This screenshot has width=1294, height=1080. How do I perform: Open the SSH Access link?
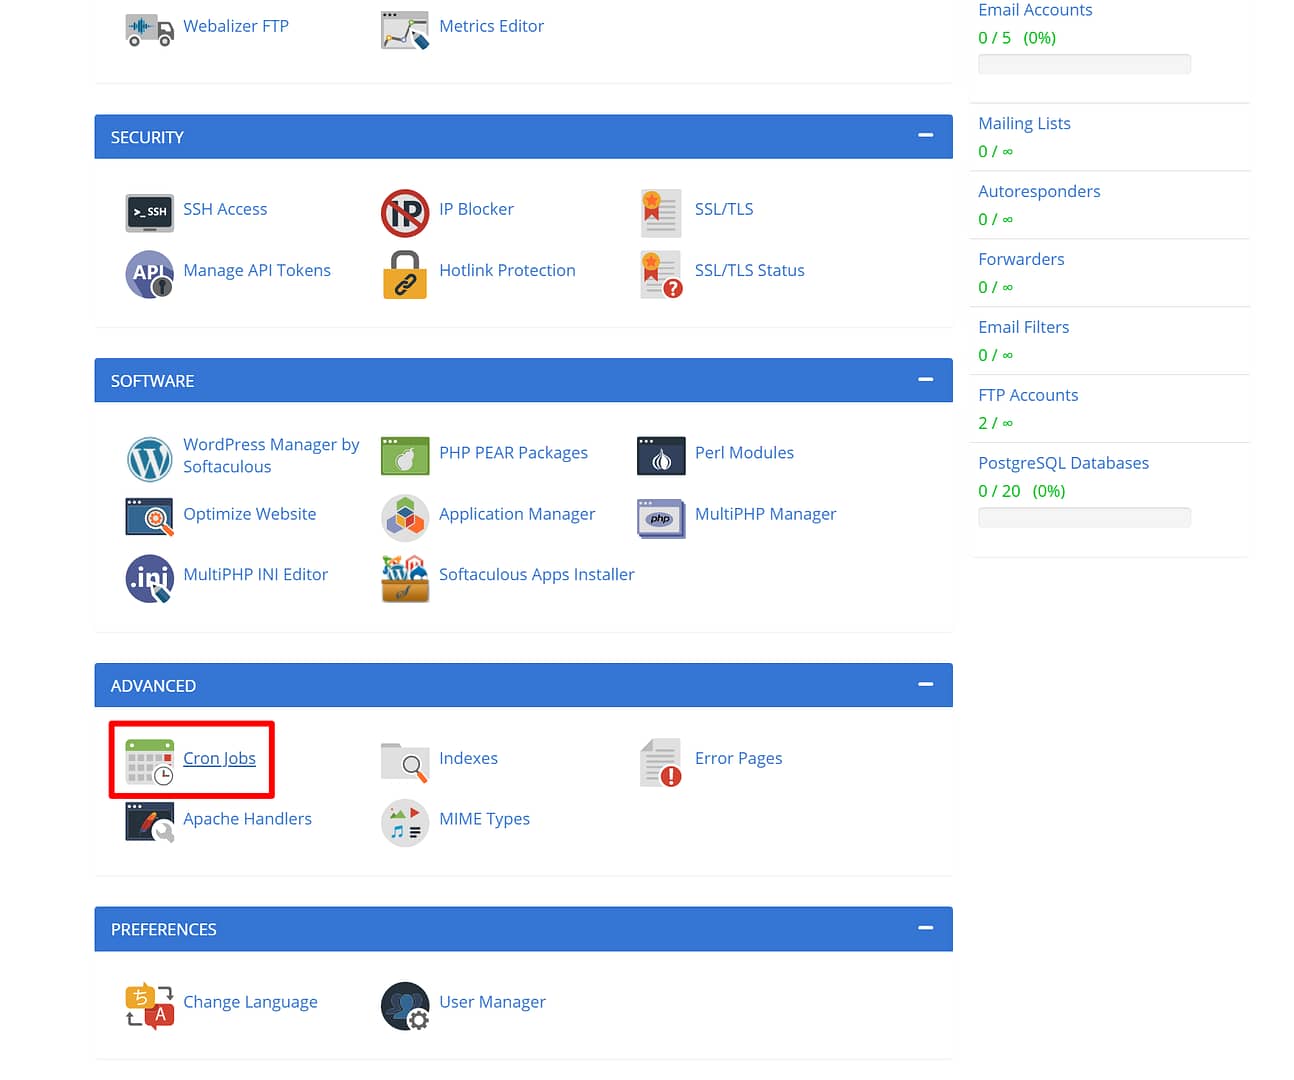coord(225,209)
